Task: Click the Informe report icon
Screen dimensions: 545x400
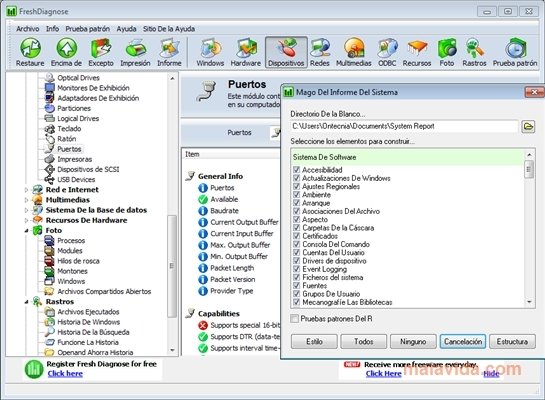Action: pyautogui.click(x=169, y=52)
